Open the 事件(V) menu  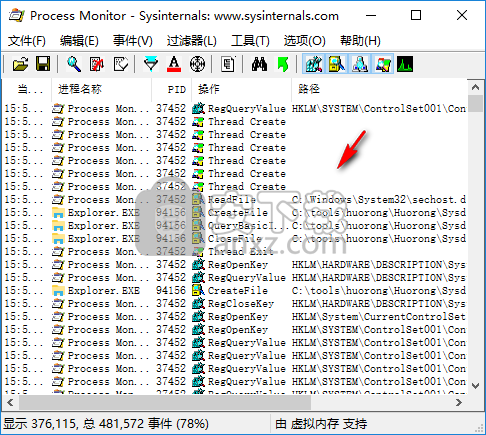(x=133, y=41)
